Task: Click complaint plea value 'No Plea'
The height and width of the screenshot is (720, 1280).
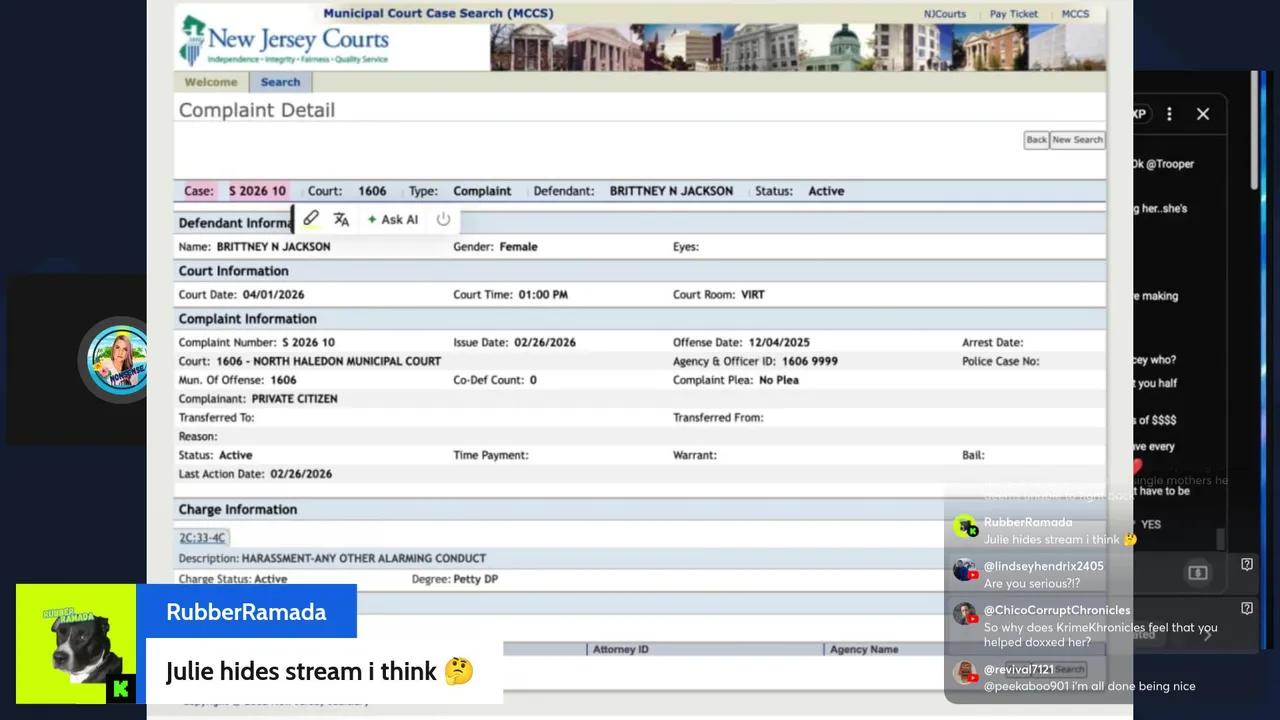Action: point(779,380)
